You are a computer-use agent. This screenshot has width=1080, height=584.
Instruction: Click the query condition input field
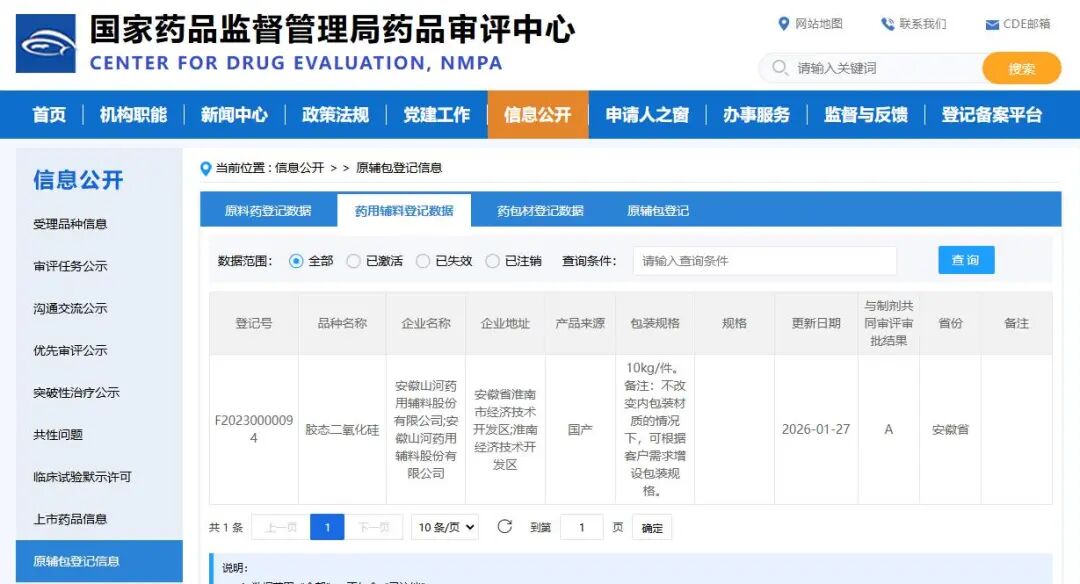[764, 261]
